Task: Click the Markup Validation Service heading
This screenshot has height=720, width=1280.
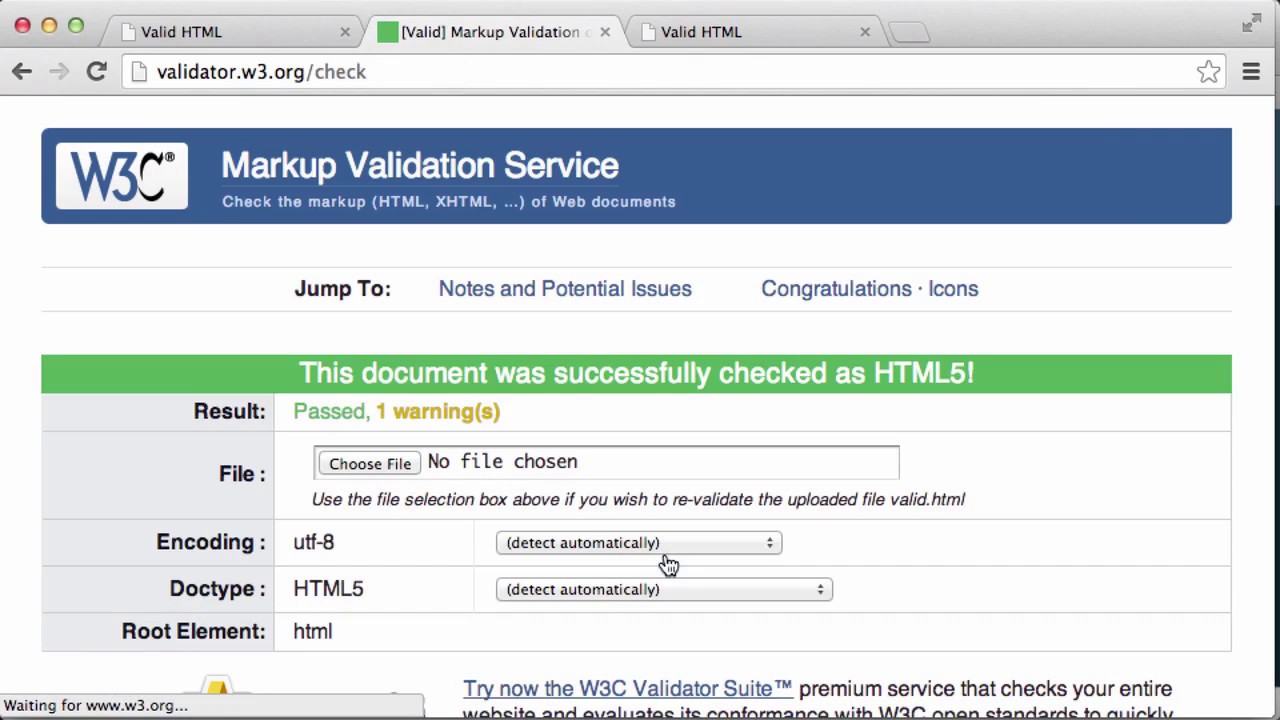Action: pos(420,166)
